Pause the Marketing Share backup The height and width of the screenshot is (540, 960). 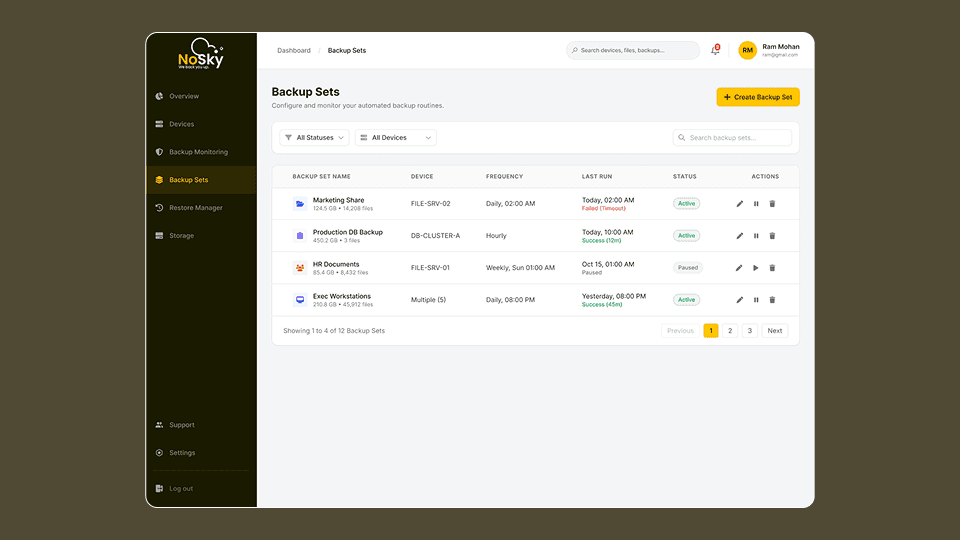click(756, 204)
